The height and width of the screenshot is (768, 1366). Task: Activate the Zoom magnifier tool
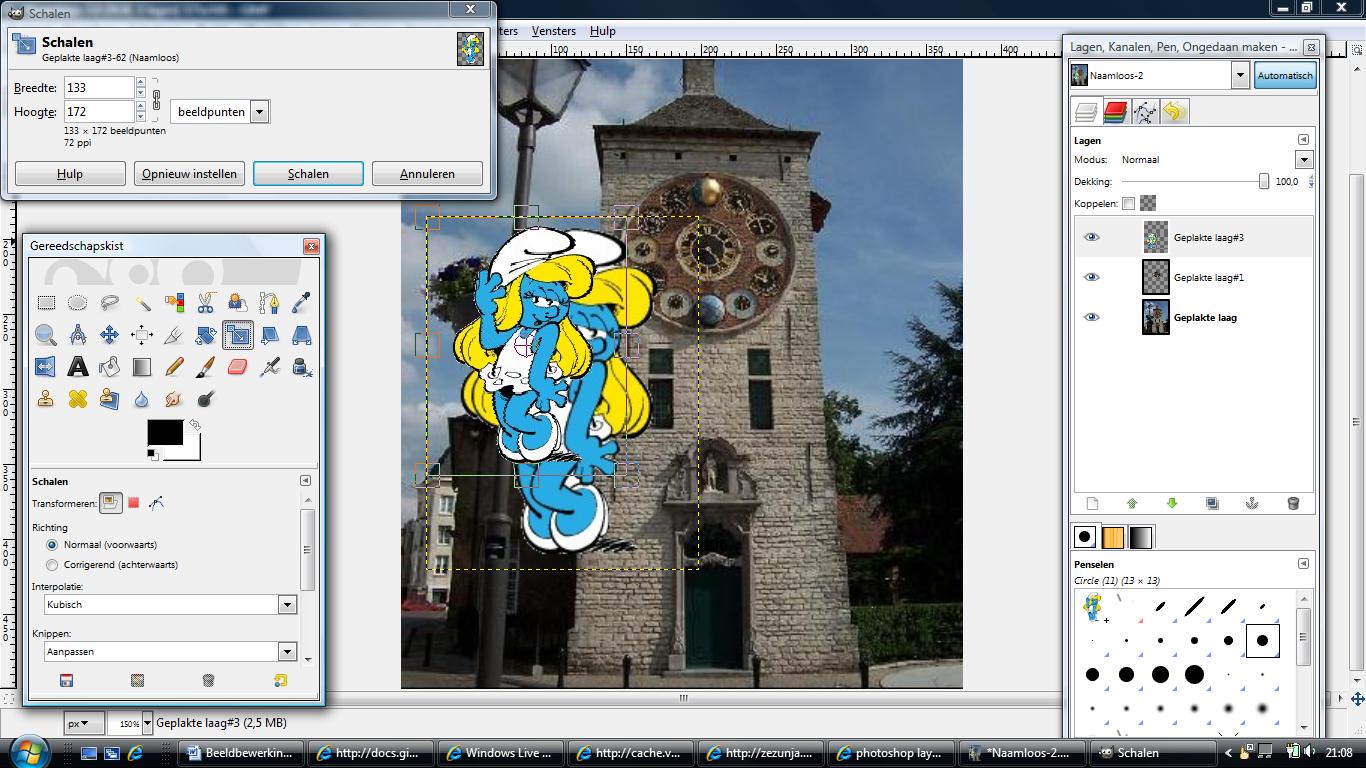(46, 335)
